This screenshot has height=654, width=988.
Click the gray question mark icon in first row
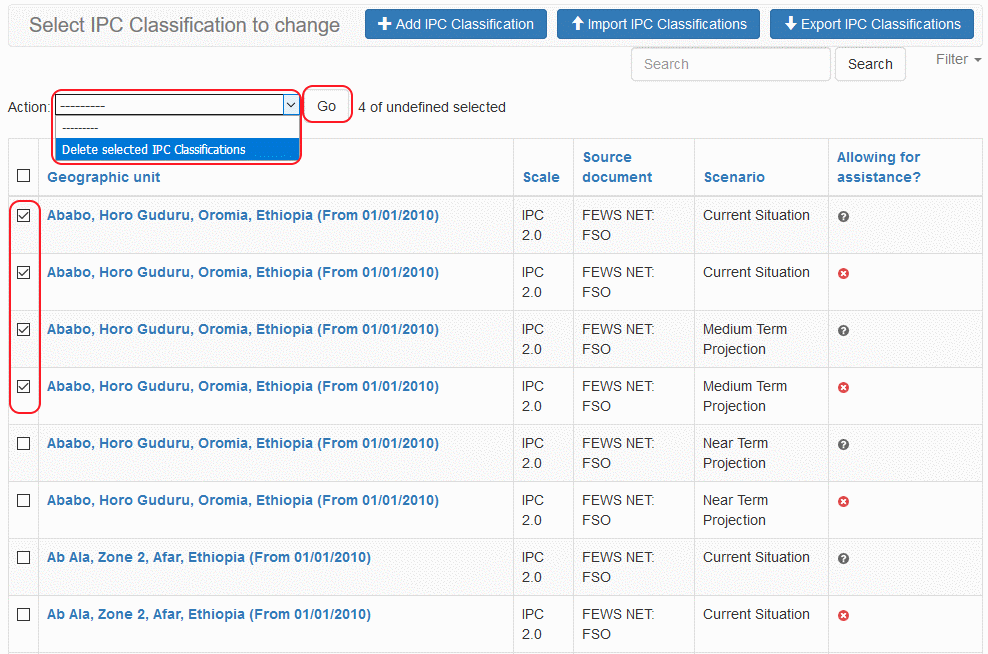(x=843, y=216)
